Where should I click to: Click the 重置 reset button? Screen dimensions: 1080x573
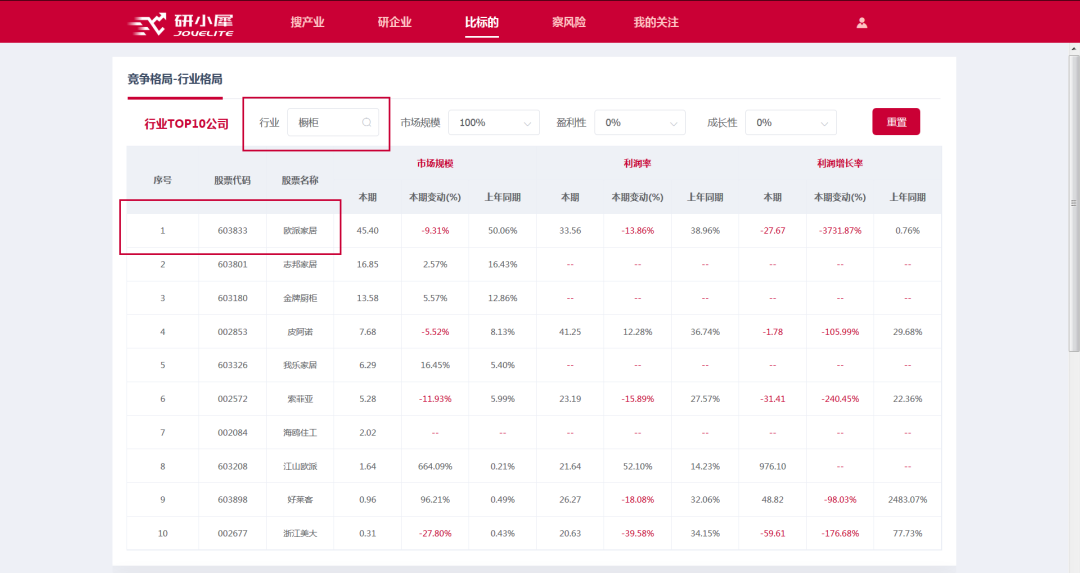click(896, 122)
